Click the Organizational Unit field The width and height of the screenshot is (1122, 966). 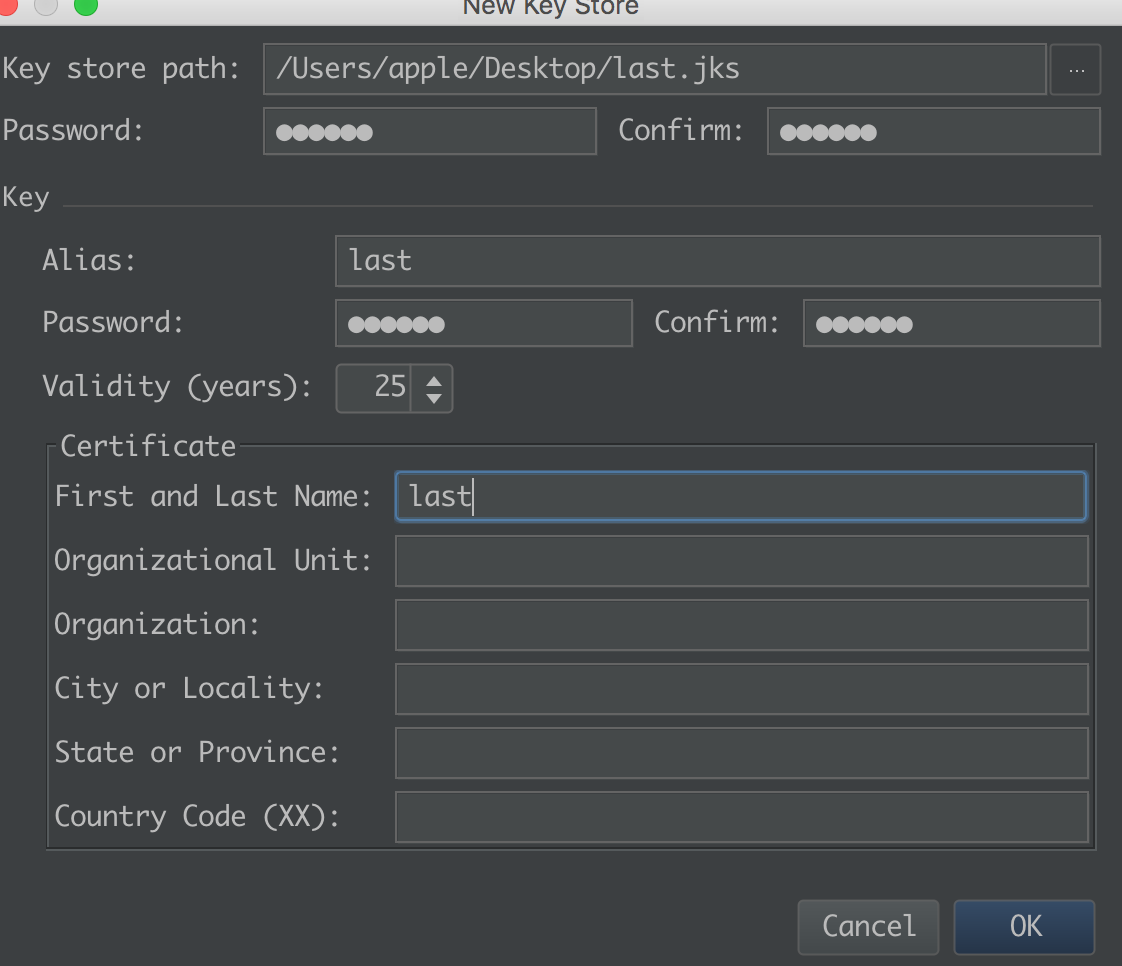(742, 561)
